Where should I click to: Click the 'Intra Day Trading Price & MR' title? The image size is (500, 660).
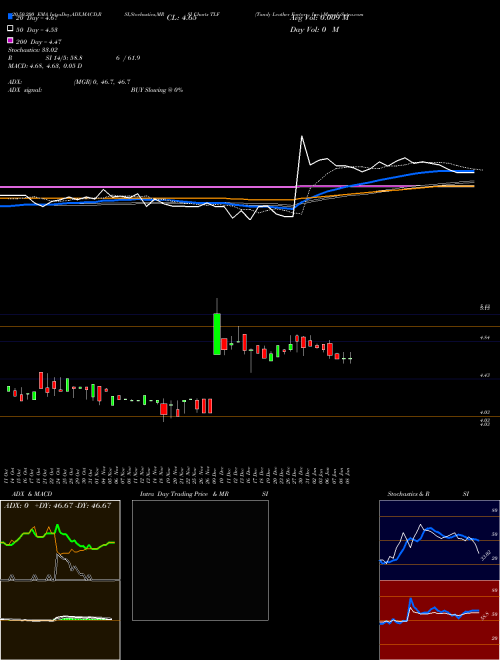pos(184,494)
